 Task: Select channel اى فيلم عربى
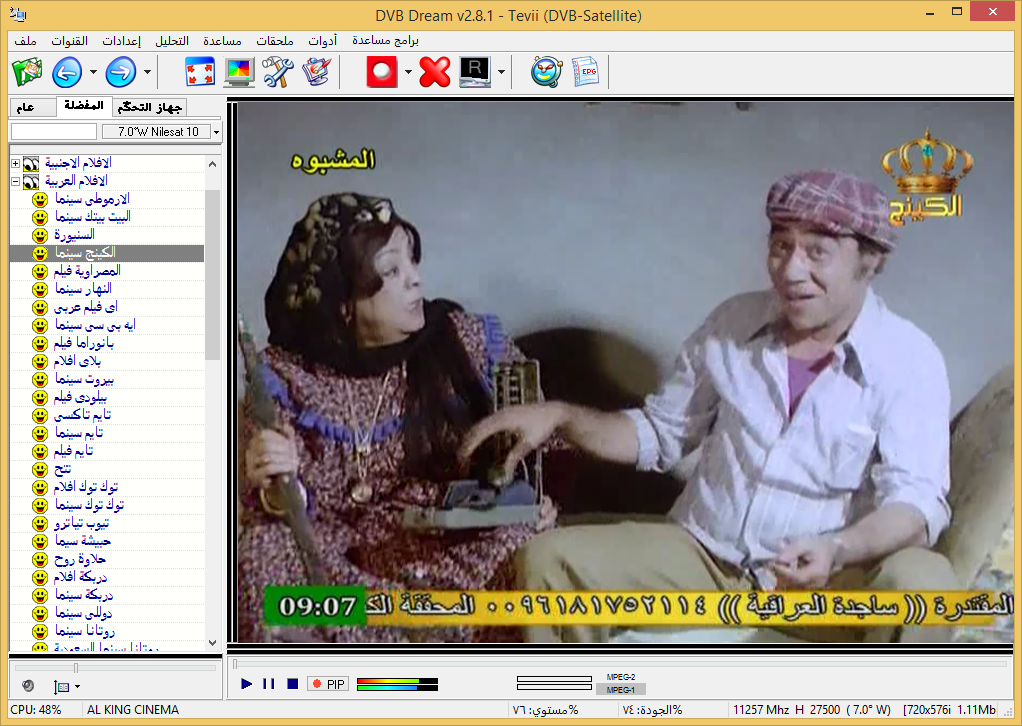point(86,307)
